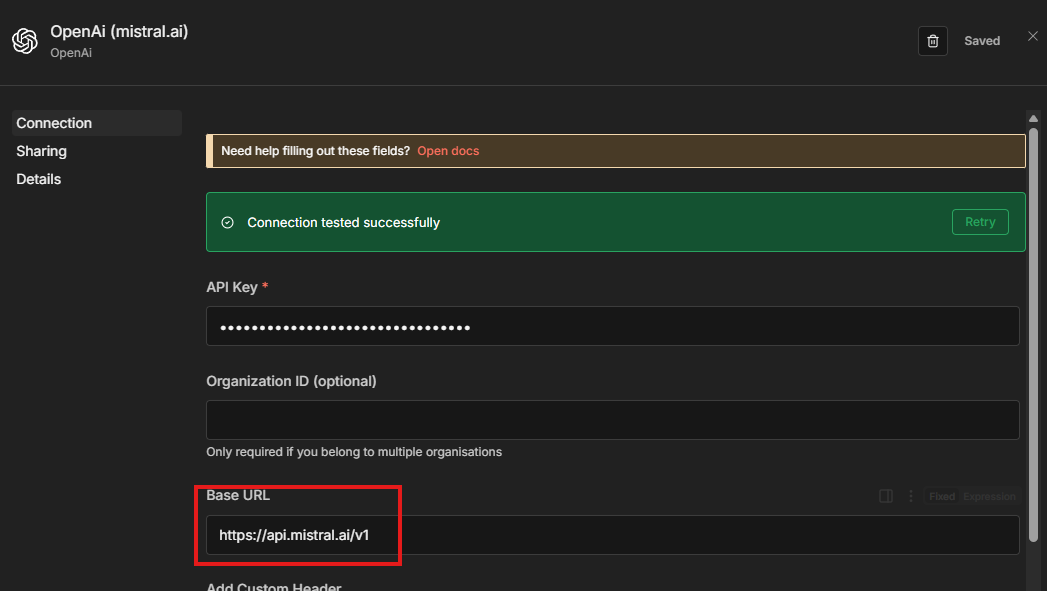Delete the credential with trash icon

point(932,41)
